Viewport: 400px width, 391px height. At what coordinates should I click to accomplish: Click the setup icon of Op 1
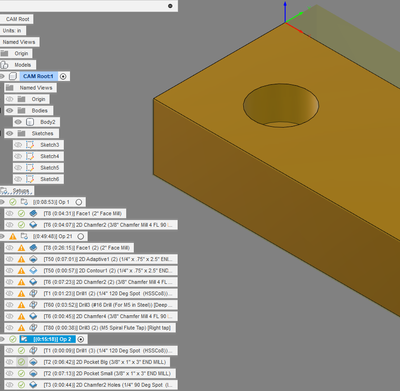click(24, 202)
